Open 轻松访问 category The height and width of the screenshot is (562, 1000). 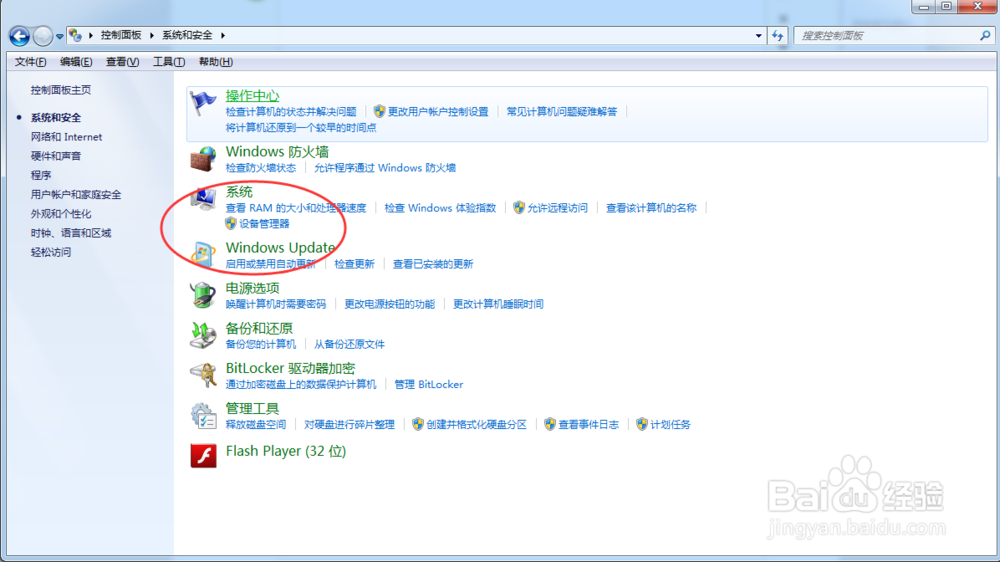[50, 252]
